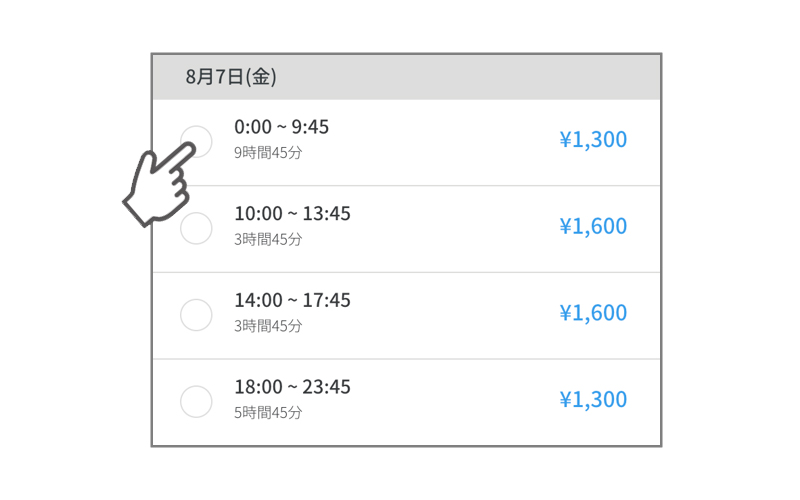Select the 14:00 ~ 17:45 radio button
This screenshot has width=800, height=500.
[x=196, y=315]
